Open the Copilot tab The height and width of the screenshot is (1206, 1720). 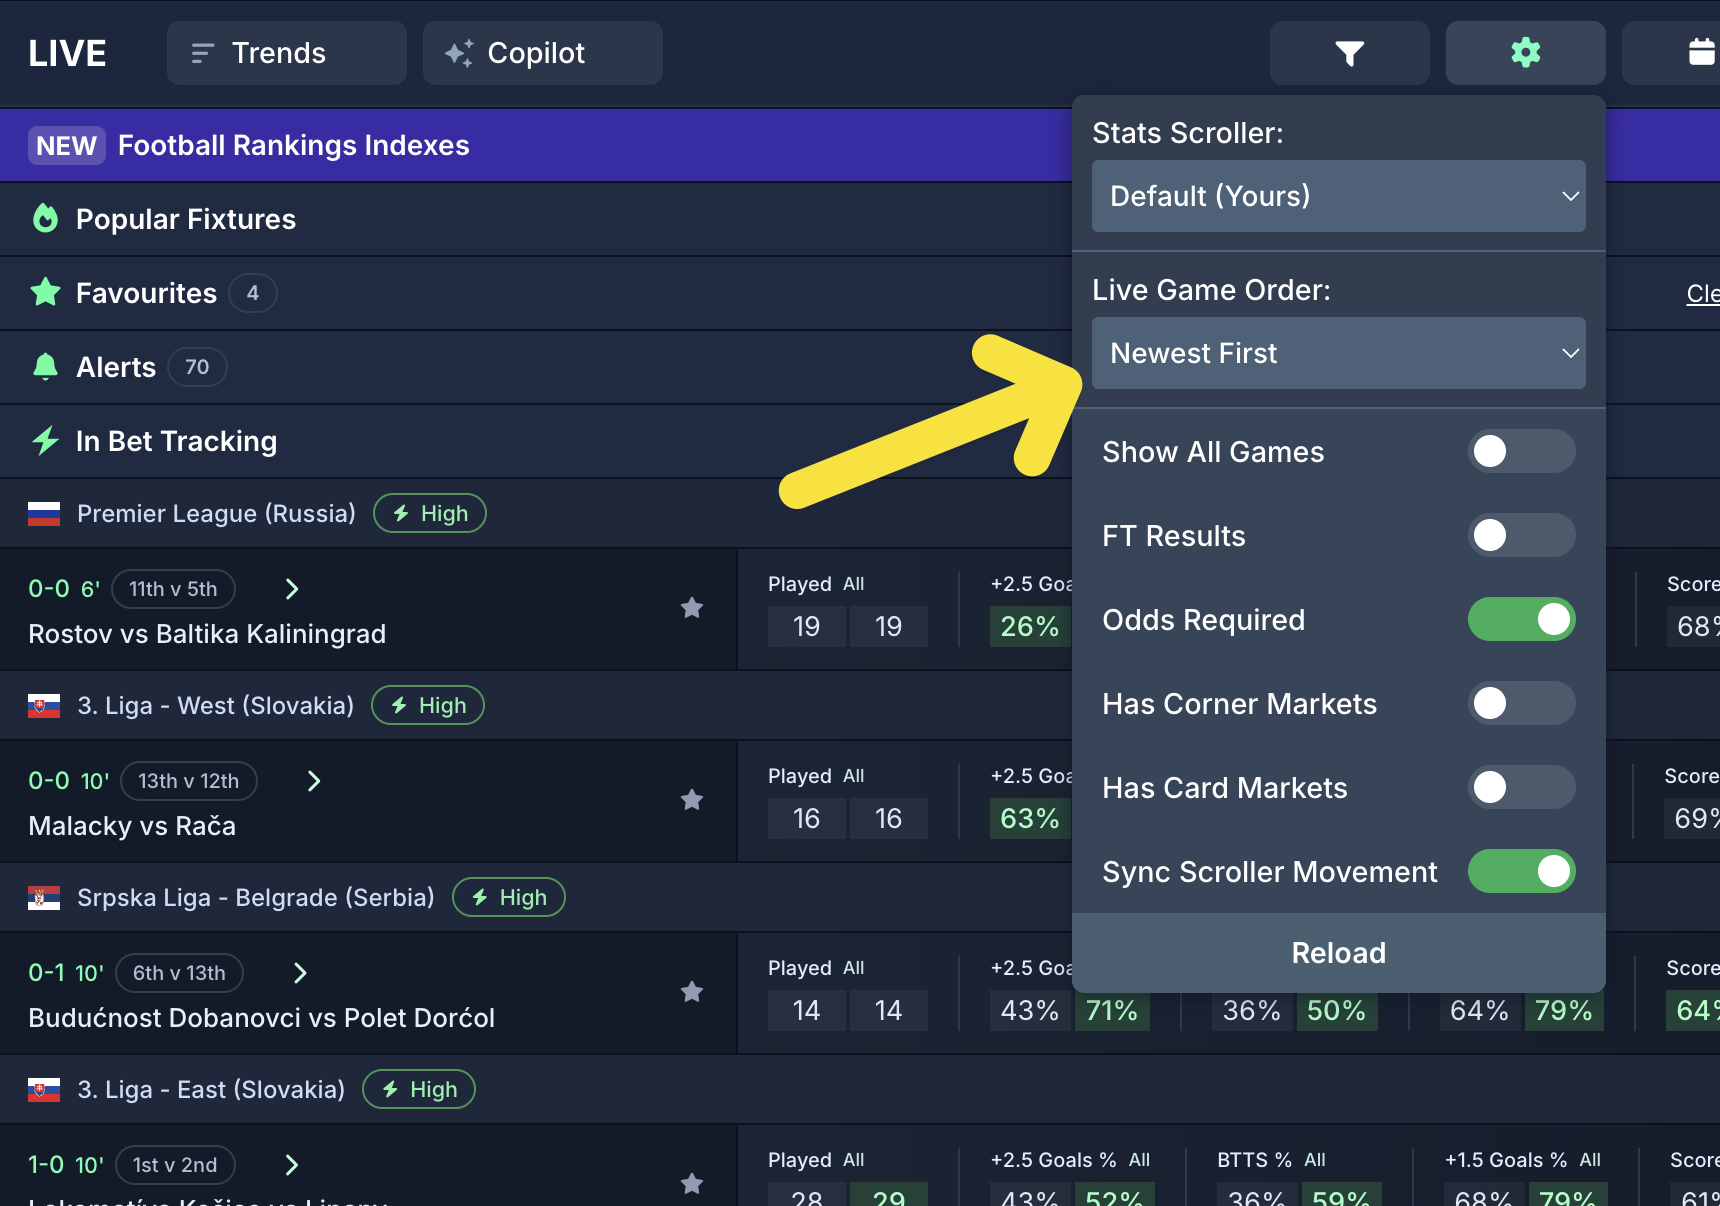(542, 53)
